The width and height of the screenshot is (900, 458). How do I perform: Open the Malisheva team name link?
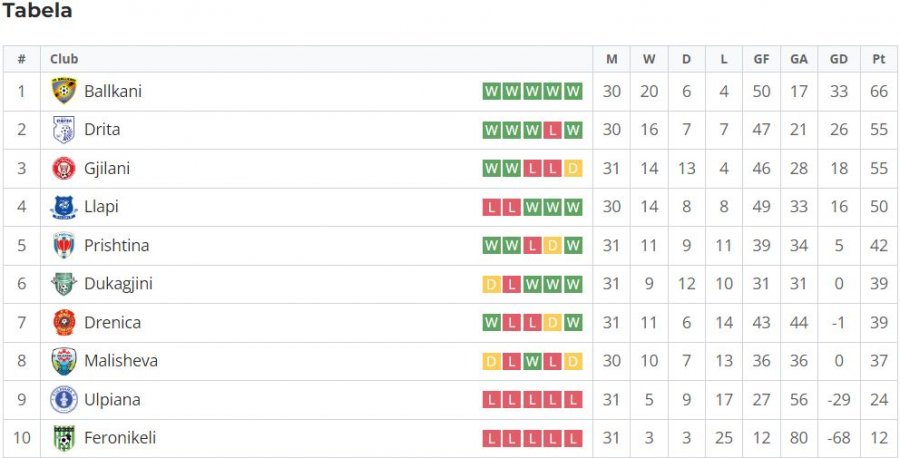coord(121,361)
